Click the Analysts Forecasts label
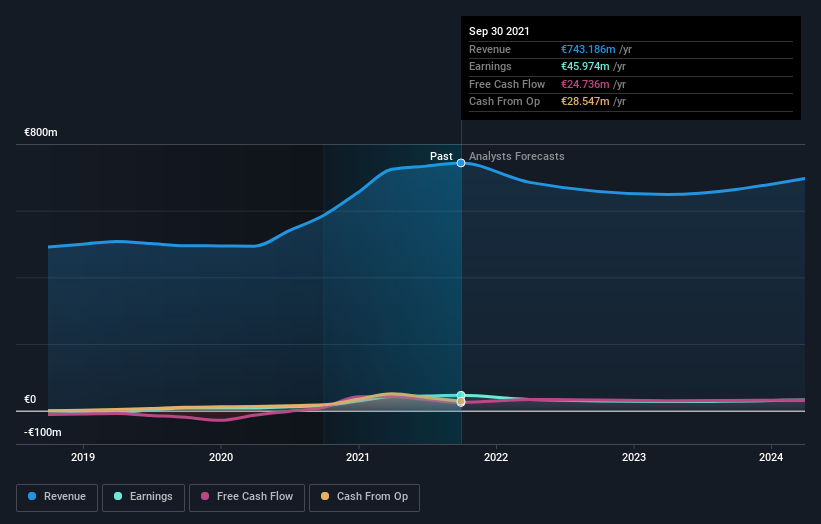821x524 pixels. coord(517,157)
